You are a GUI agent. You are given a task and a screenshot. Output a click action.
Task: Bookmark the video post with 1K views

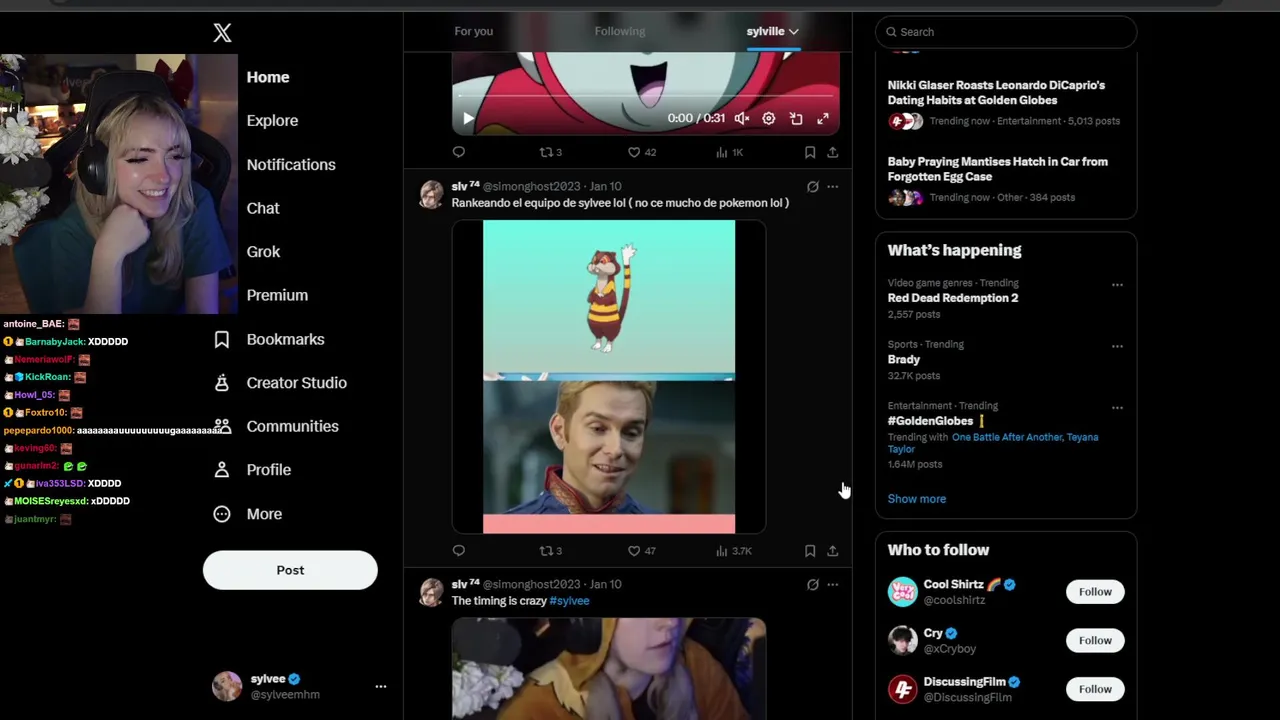[810, 152]
